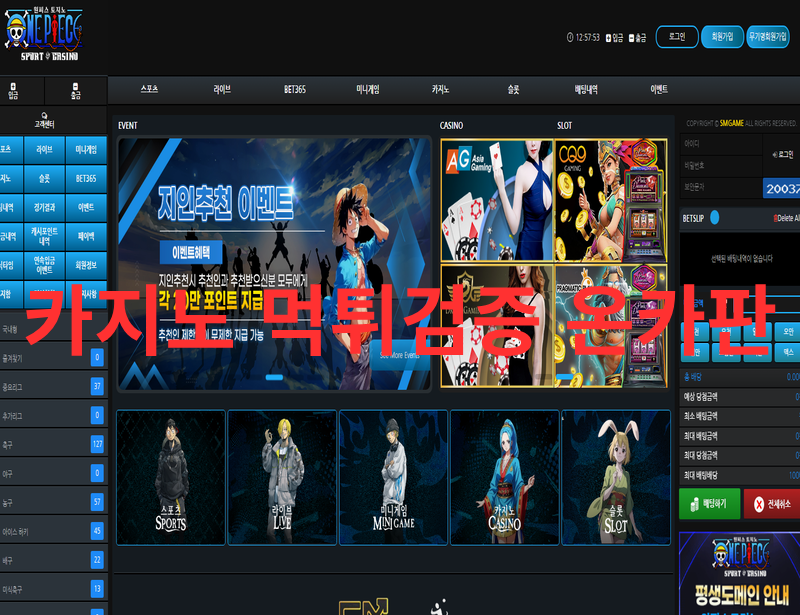
Task: Open 캐시포인트 내역 tile
Action: (x=44, y=236)
